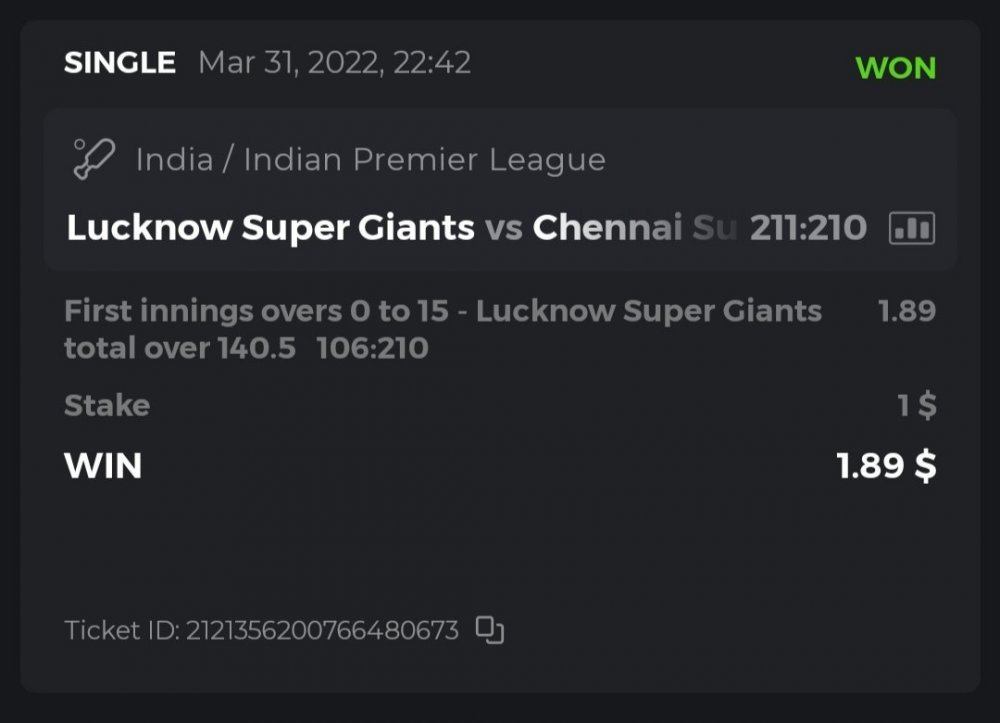The image size is (1000, 723).
Task: Click the green WON status label
Action: [x=896, y=68]
